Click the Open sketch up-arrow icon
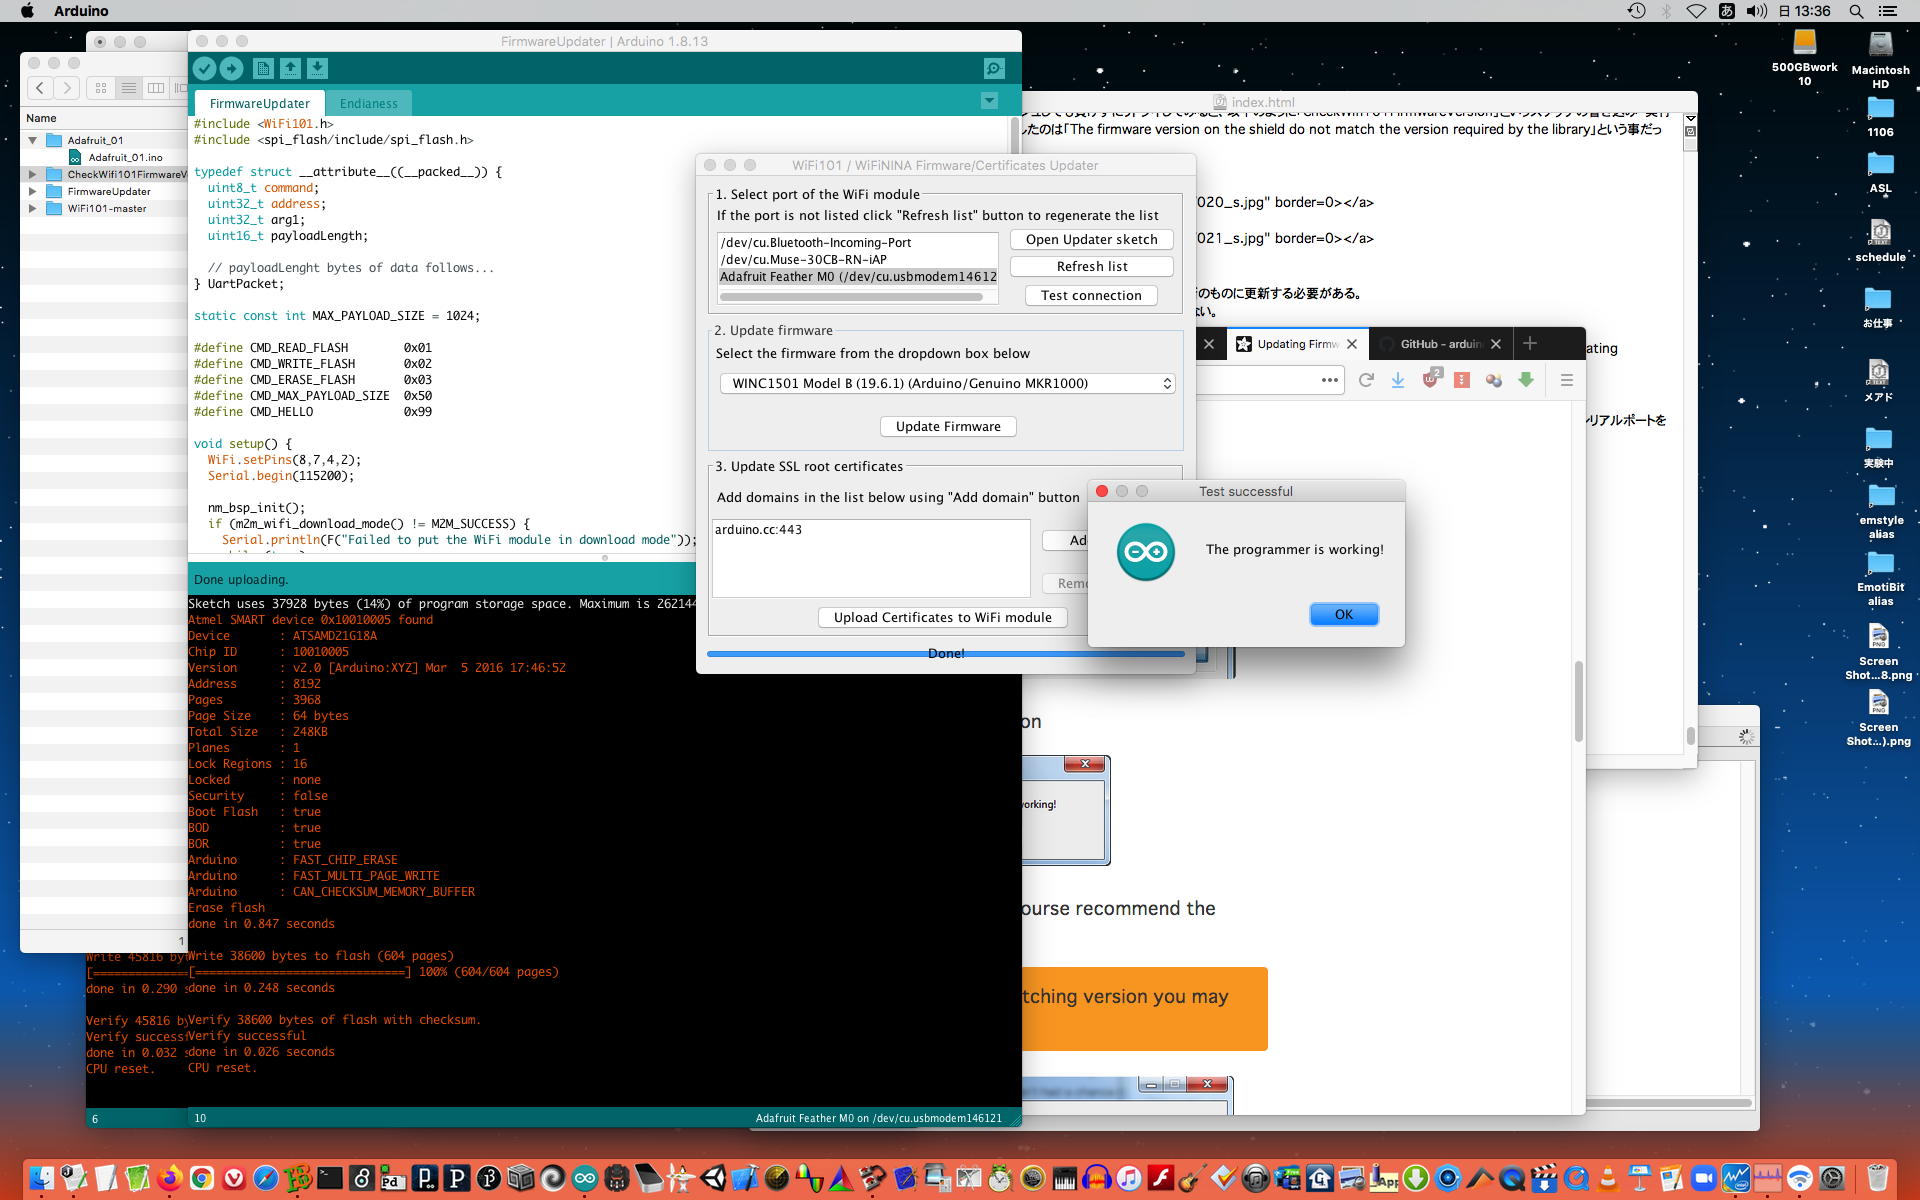1920x1200 pixels. (290, 68)
